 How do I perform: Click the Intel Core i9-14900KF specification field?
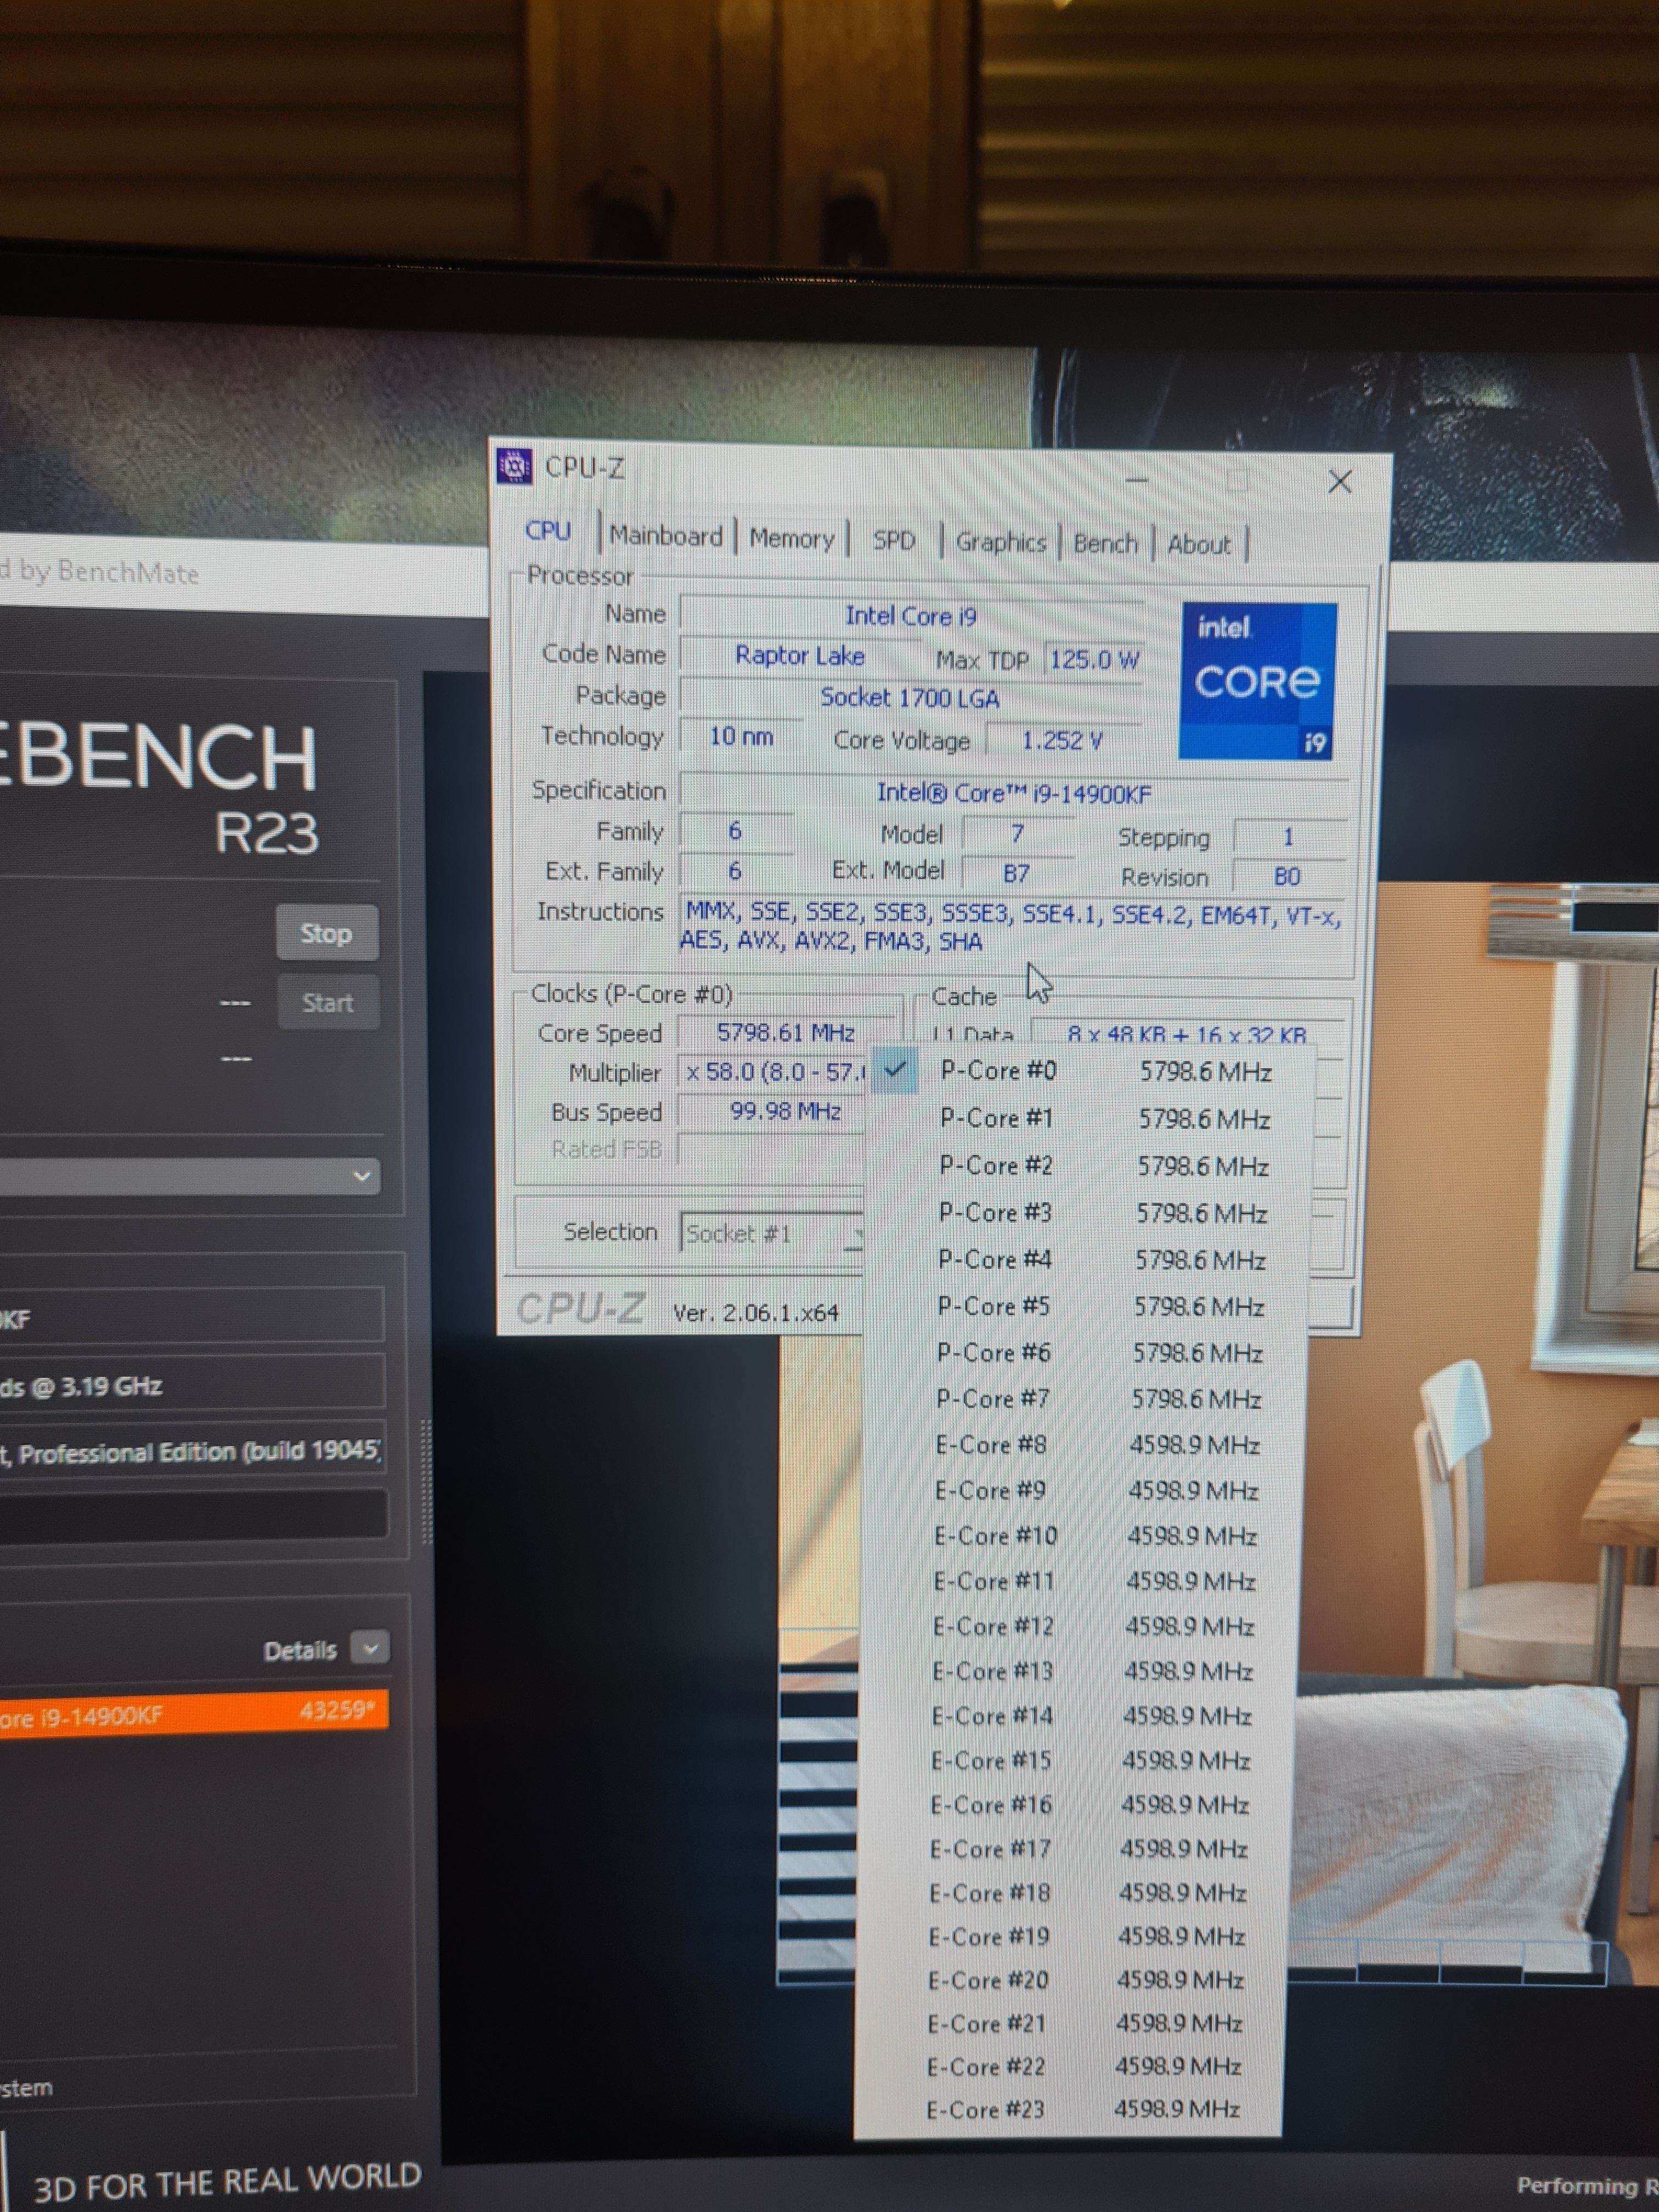coord(1014,793)
